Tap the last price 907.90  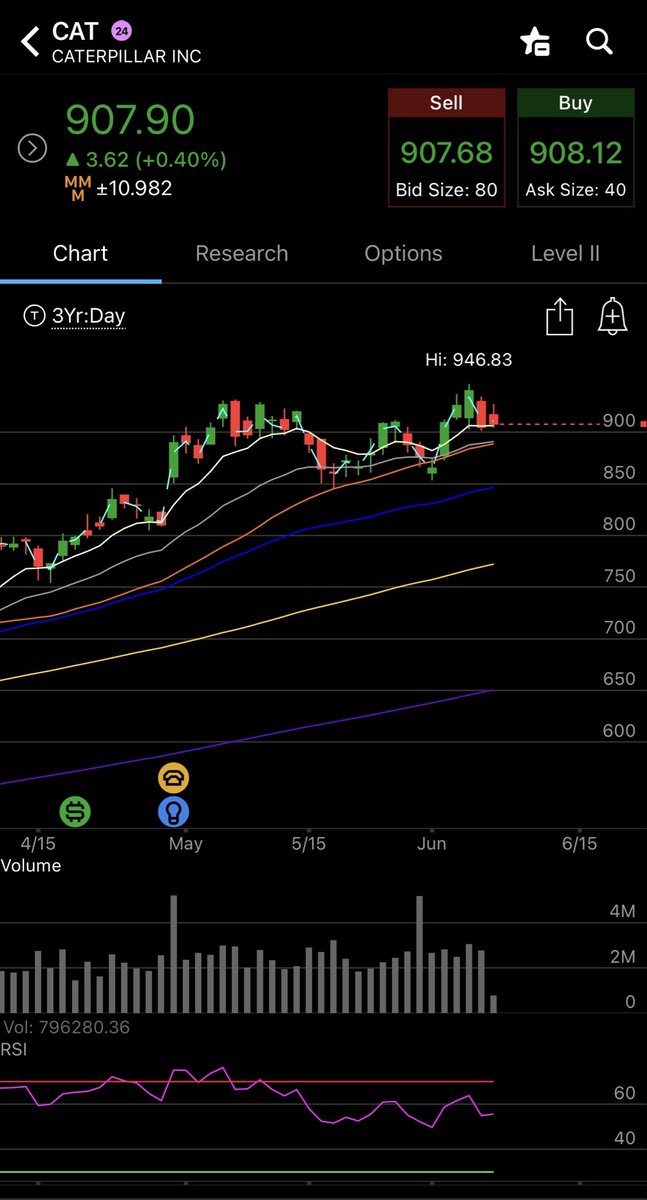coord(130,120)
